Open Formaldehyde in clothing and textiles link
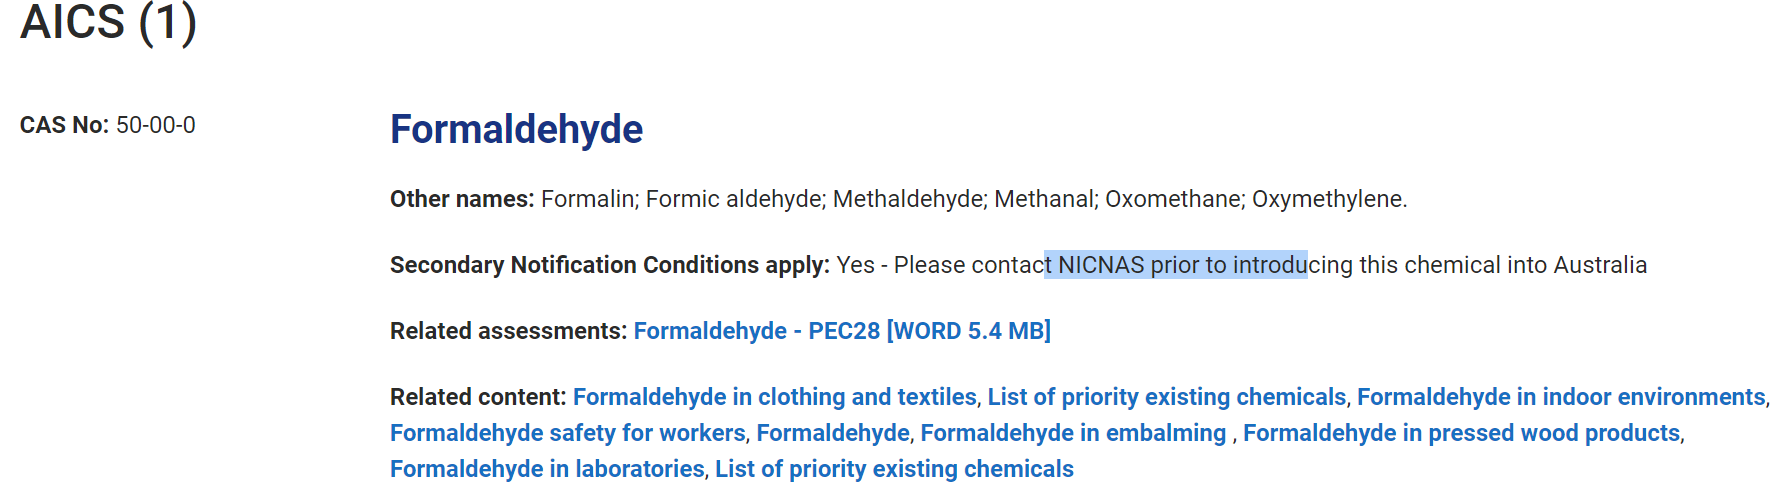 [774, 397]
